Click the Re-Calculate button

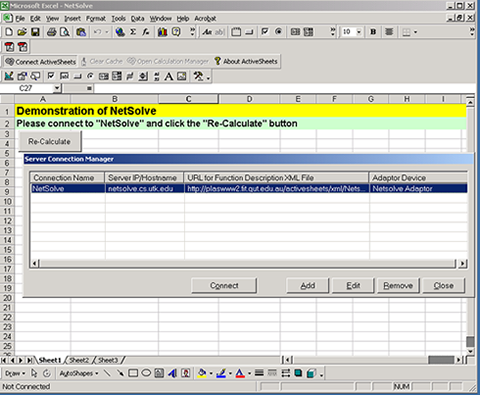pyautogui.click(x=49, y=141)
